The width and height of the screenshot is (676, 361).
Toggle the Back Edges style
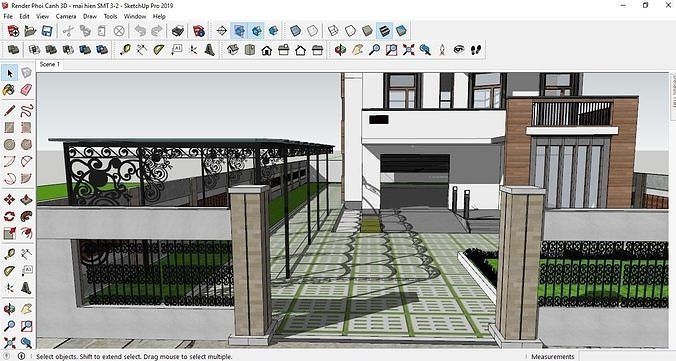pos(312,31)
